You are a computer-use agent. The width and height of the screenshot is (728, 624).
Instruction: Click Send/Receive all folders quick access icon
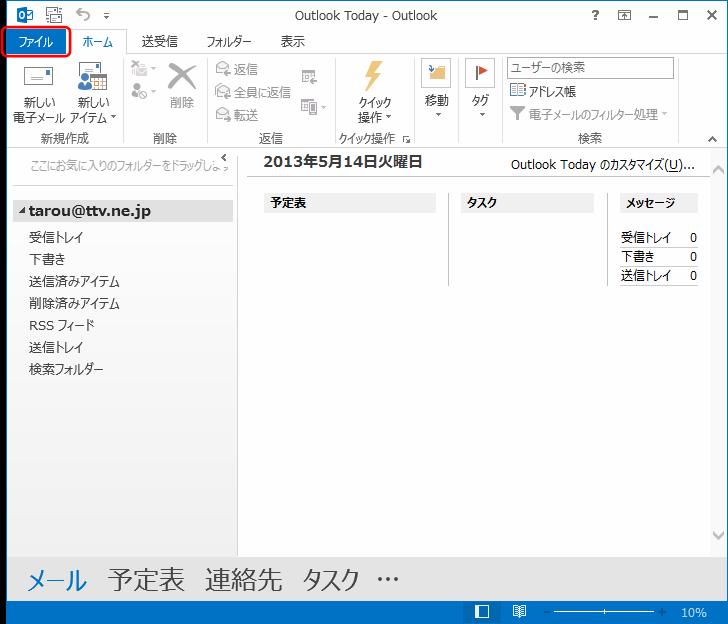pyautogui.click(x=54, y=15)
